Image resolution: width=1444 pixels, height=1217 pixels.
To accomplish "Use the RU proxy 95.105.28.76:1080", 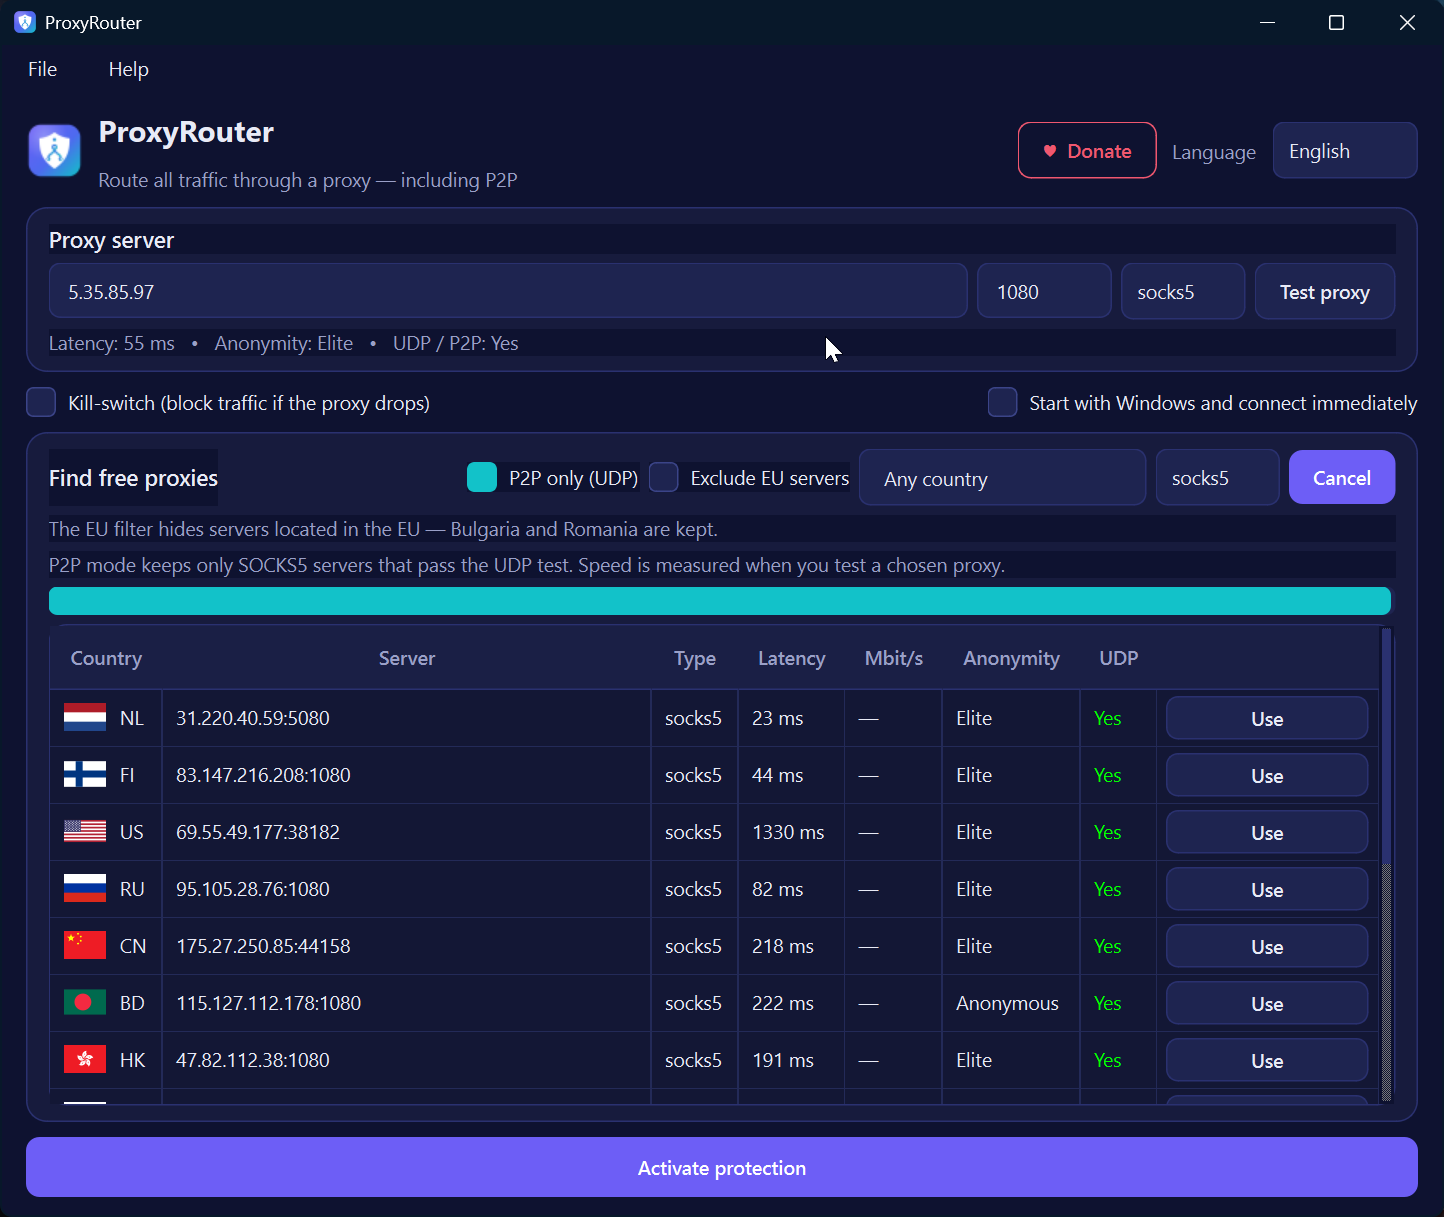I will pos(1267,890).
